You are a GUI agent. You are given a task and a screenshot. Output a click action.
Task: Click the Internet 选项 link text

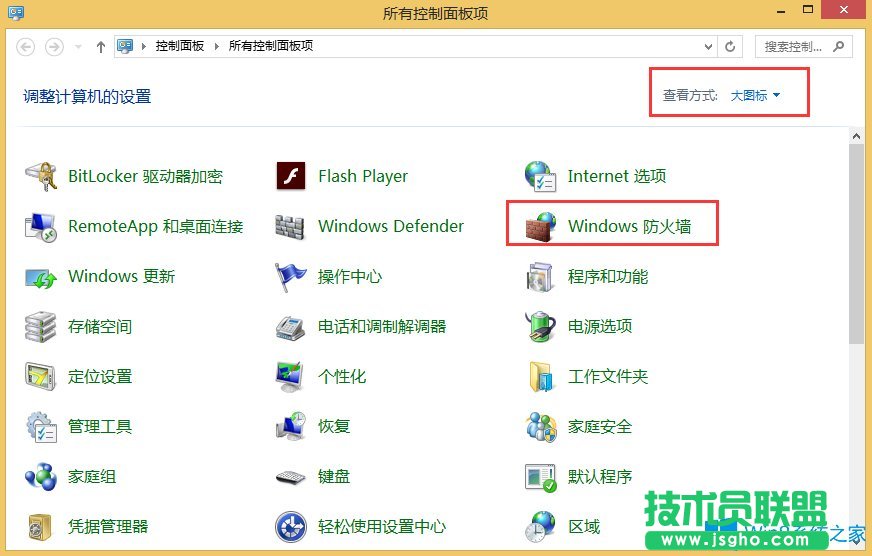(617, 176)
